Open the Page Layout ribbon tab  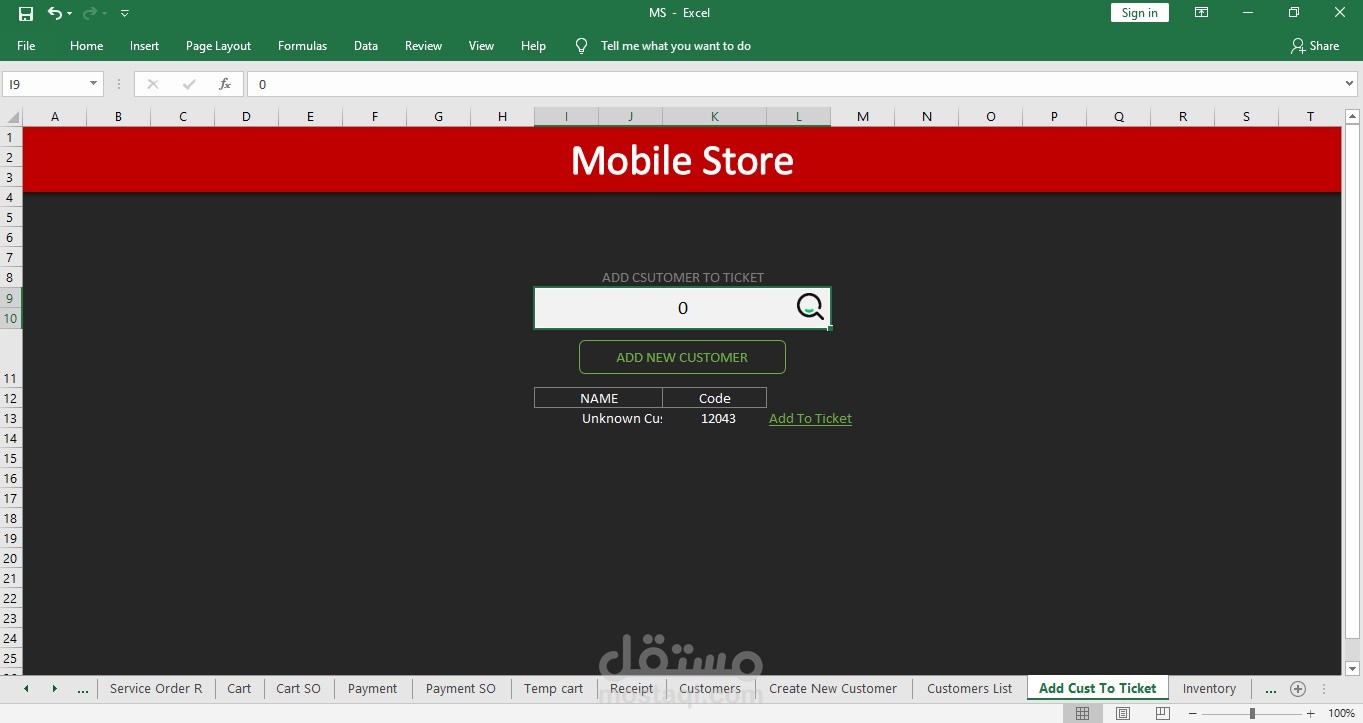[x=218, y=46]
